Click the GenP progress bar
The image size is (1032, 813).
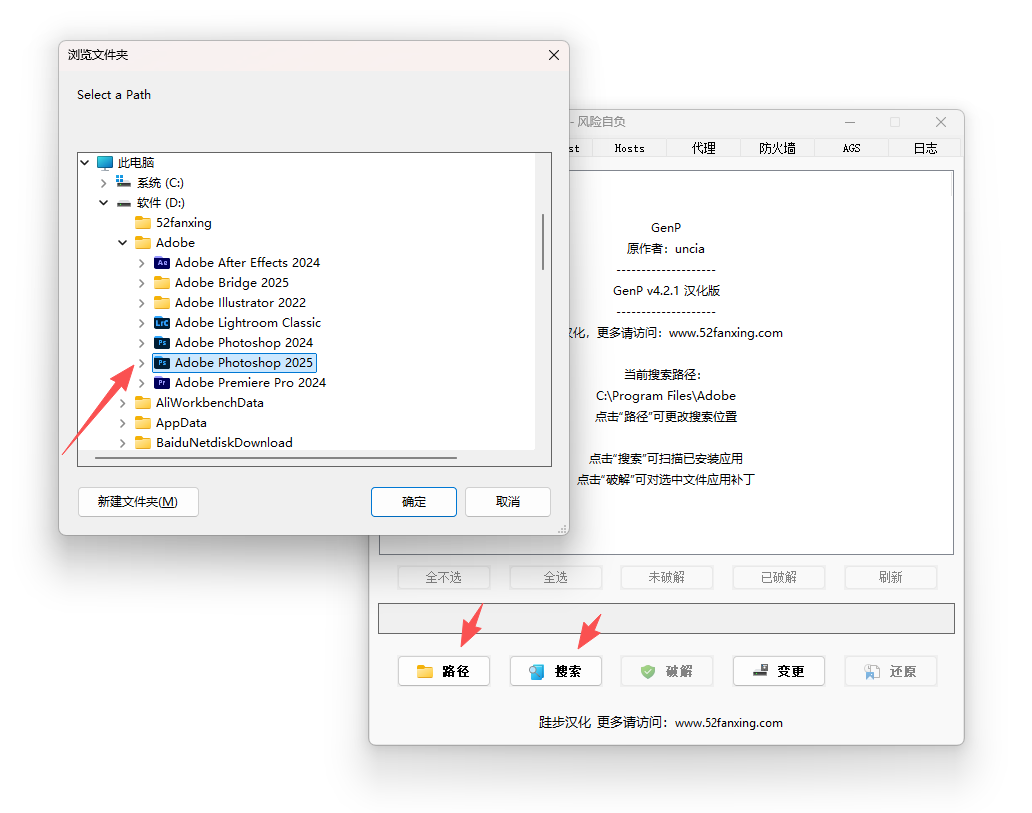(x=666, y=619)
